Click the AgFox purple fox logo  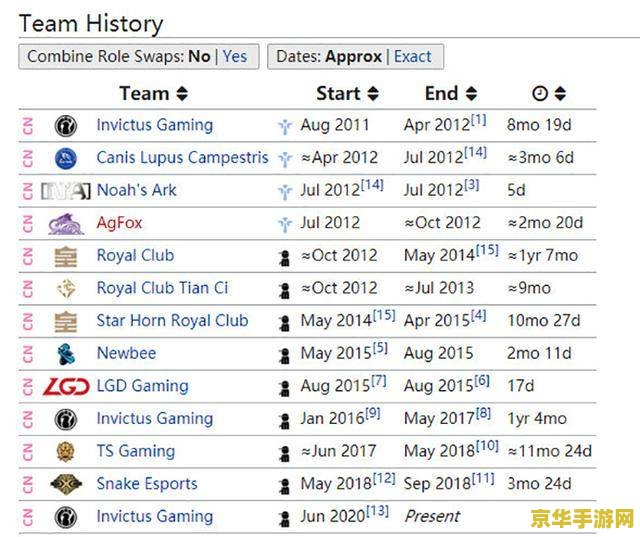(x=66, y=224)
